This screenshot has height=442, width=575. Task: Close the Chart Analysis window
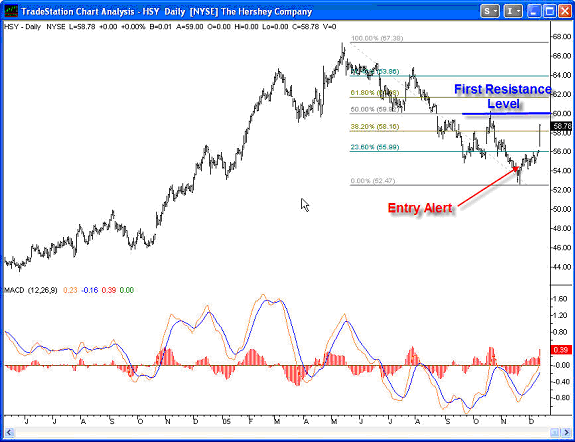coord(565,11)
